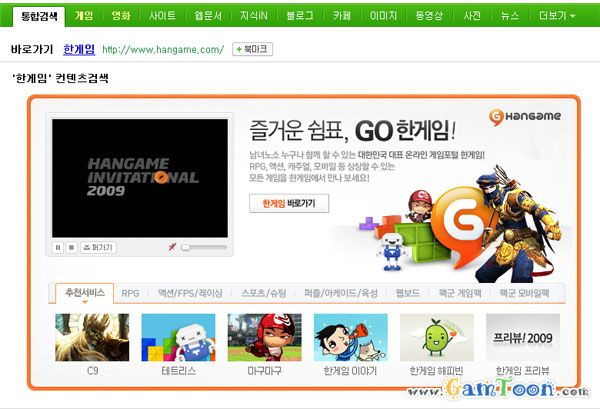Select the 스포츠/슈팅 tab
600x409 pixels.
[x=263, y=293]
